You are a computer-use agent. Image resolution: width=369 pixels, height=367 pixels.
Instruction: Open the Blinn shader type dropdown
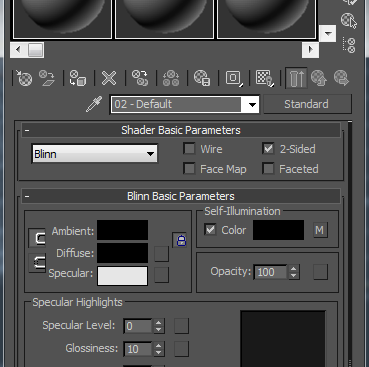coord(95,154)
